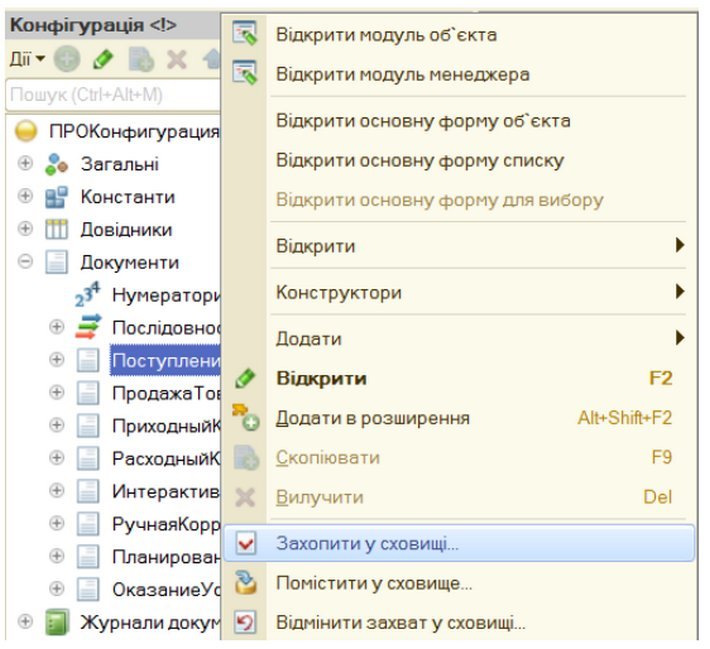Image resolution: width=710 pixels, height=649 pixels.
Task: Click the Пошук search input field
Action: [110, 95]
